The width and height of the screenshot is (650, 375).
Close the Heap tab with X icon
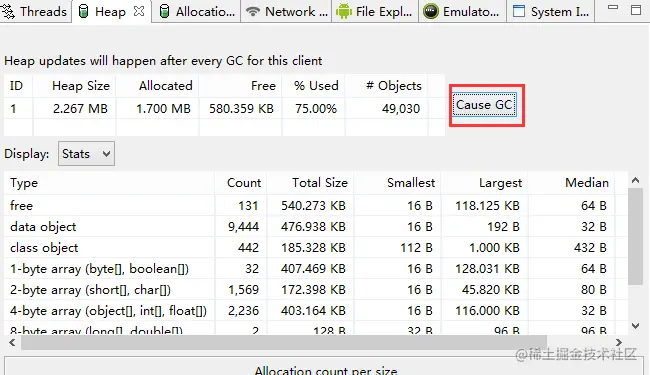[139, 11]
